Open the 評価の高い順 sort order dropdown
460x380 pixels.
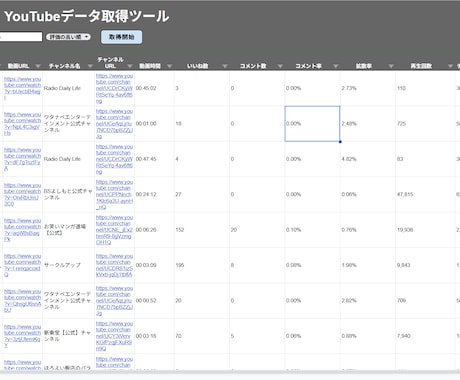coord(68,37)
